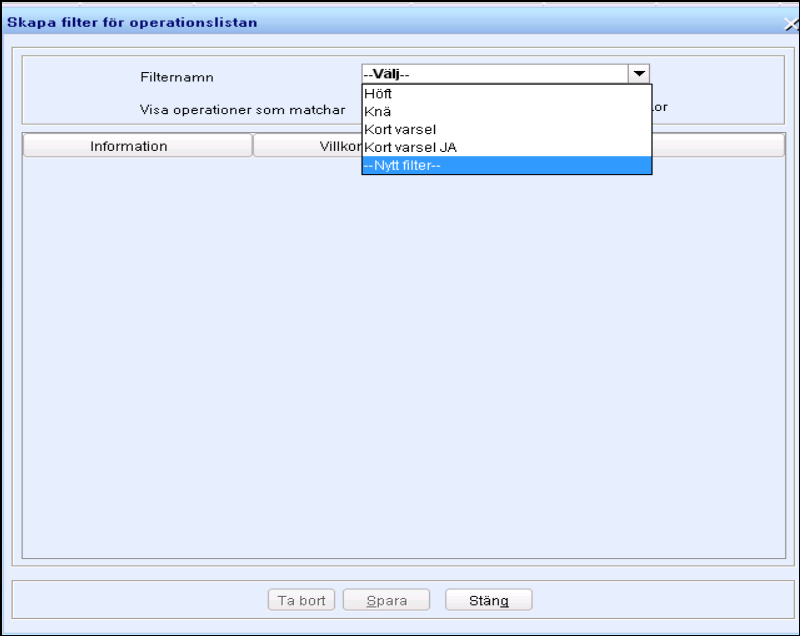
Task: Click the column header right of the dropdown list
Action: (x=718, y=146)
